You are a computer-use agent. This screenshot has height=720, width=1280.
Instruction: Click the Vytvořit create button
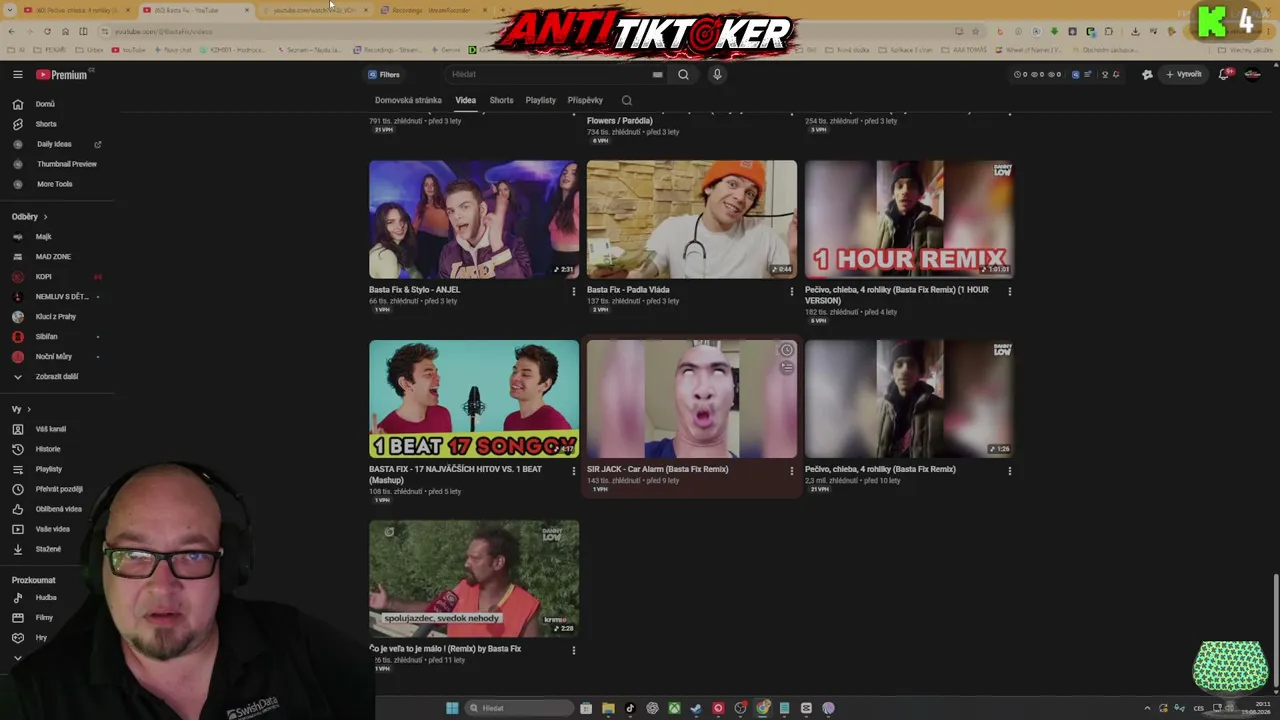click(x=1184, y=74)
